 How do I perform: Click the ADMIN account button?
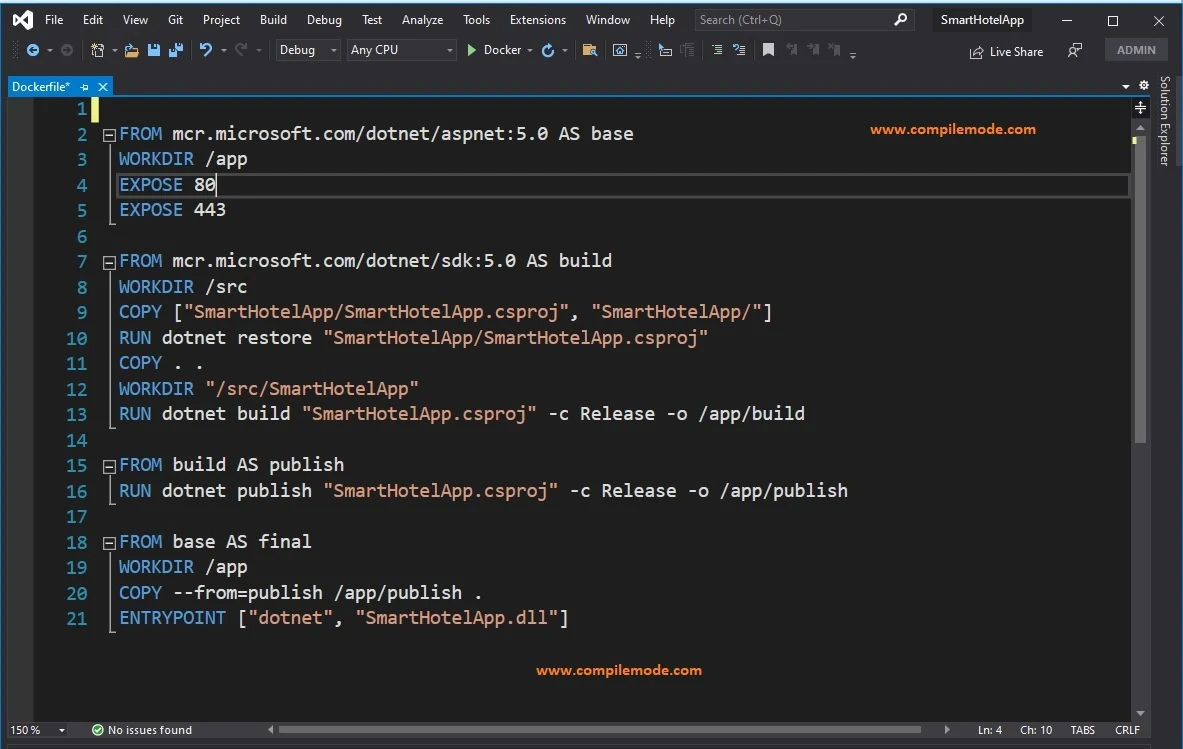coord(1136,49)
